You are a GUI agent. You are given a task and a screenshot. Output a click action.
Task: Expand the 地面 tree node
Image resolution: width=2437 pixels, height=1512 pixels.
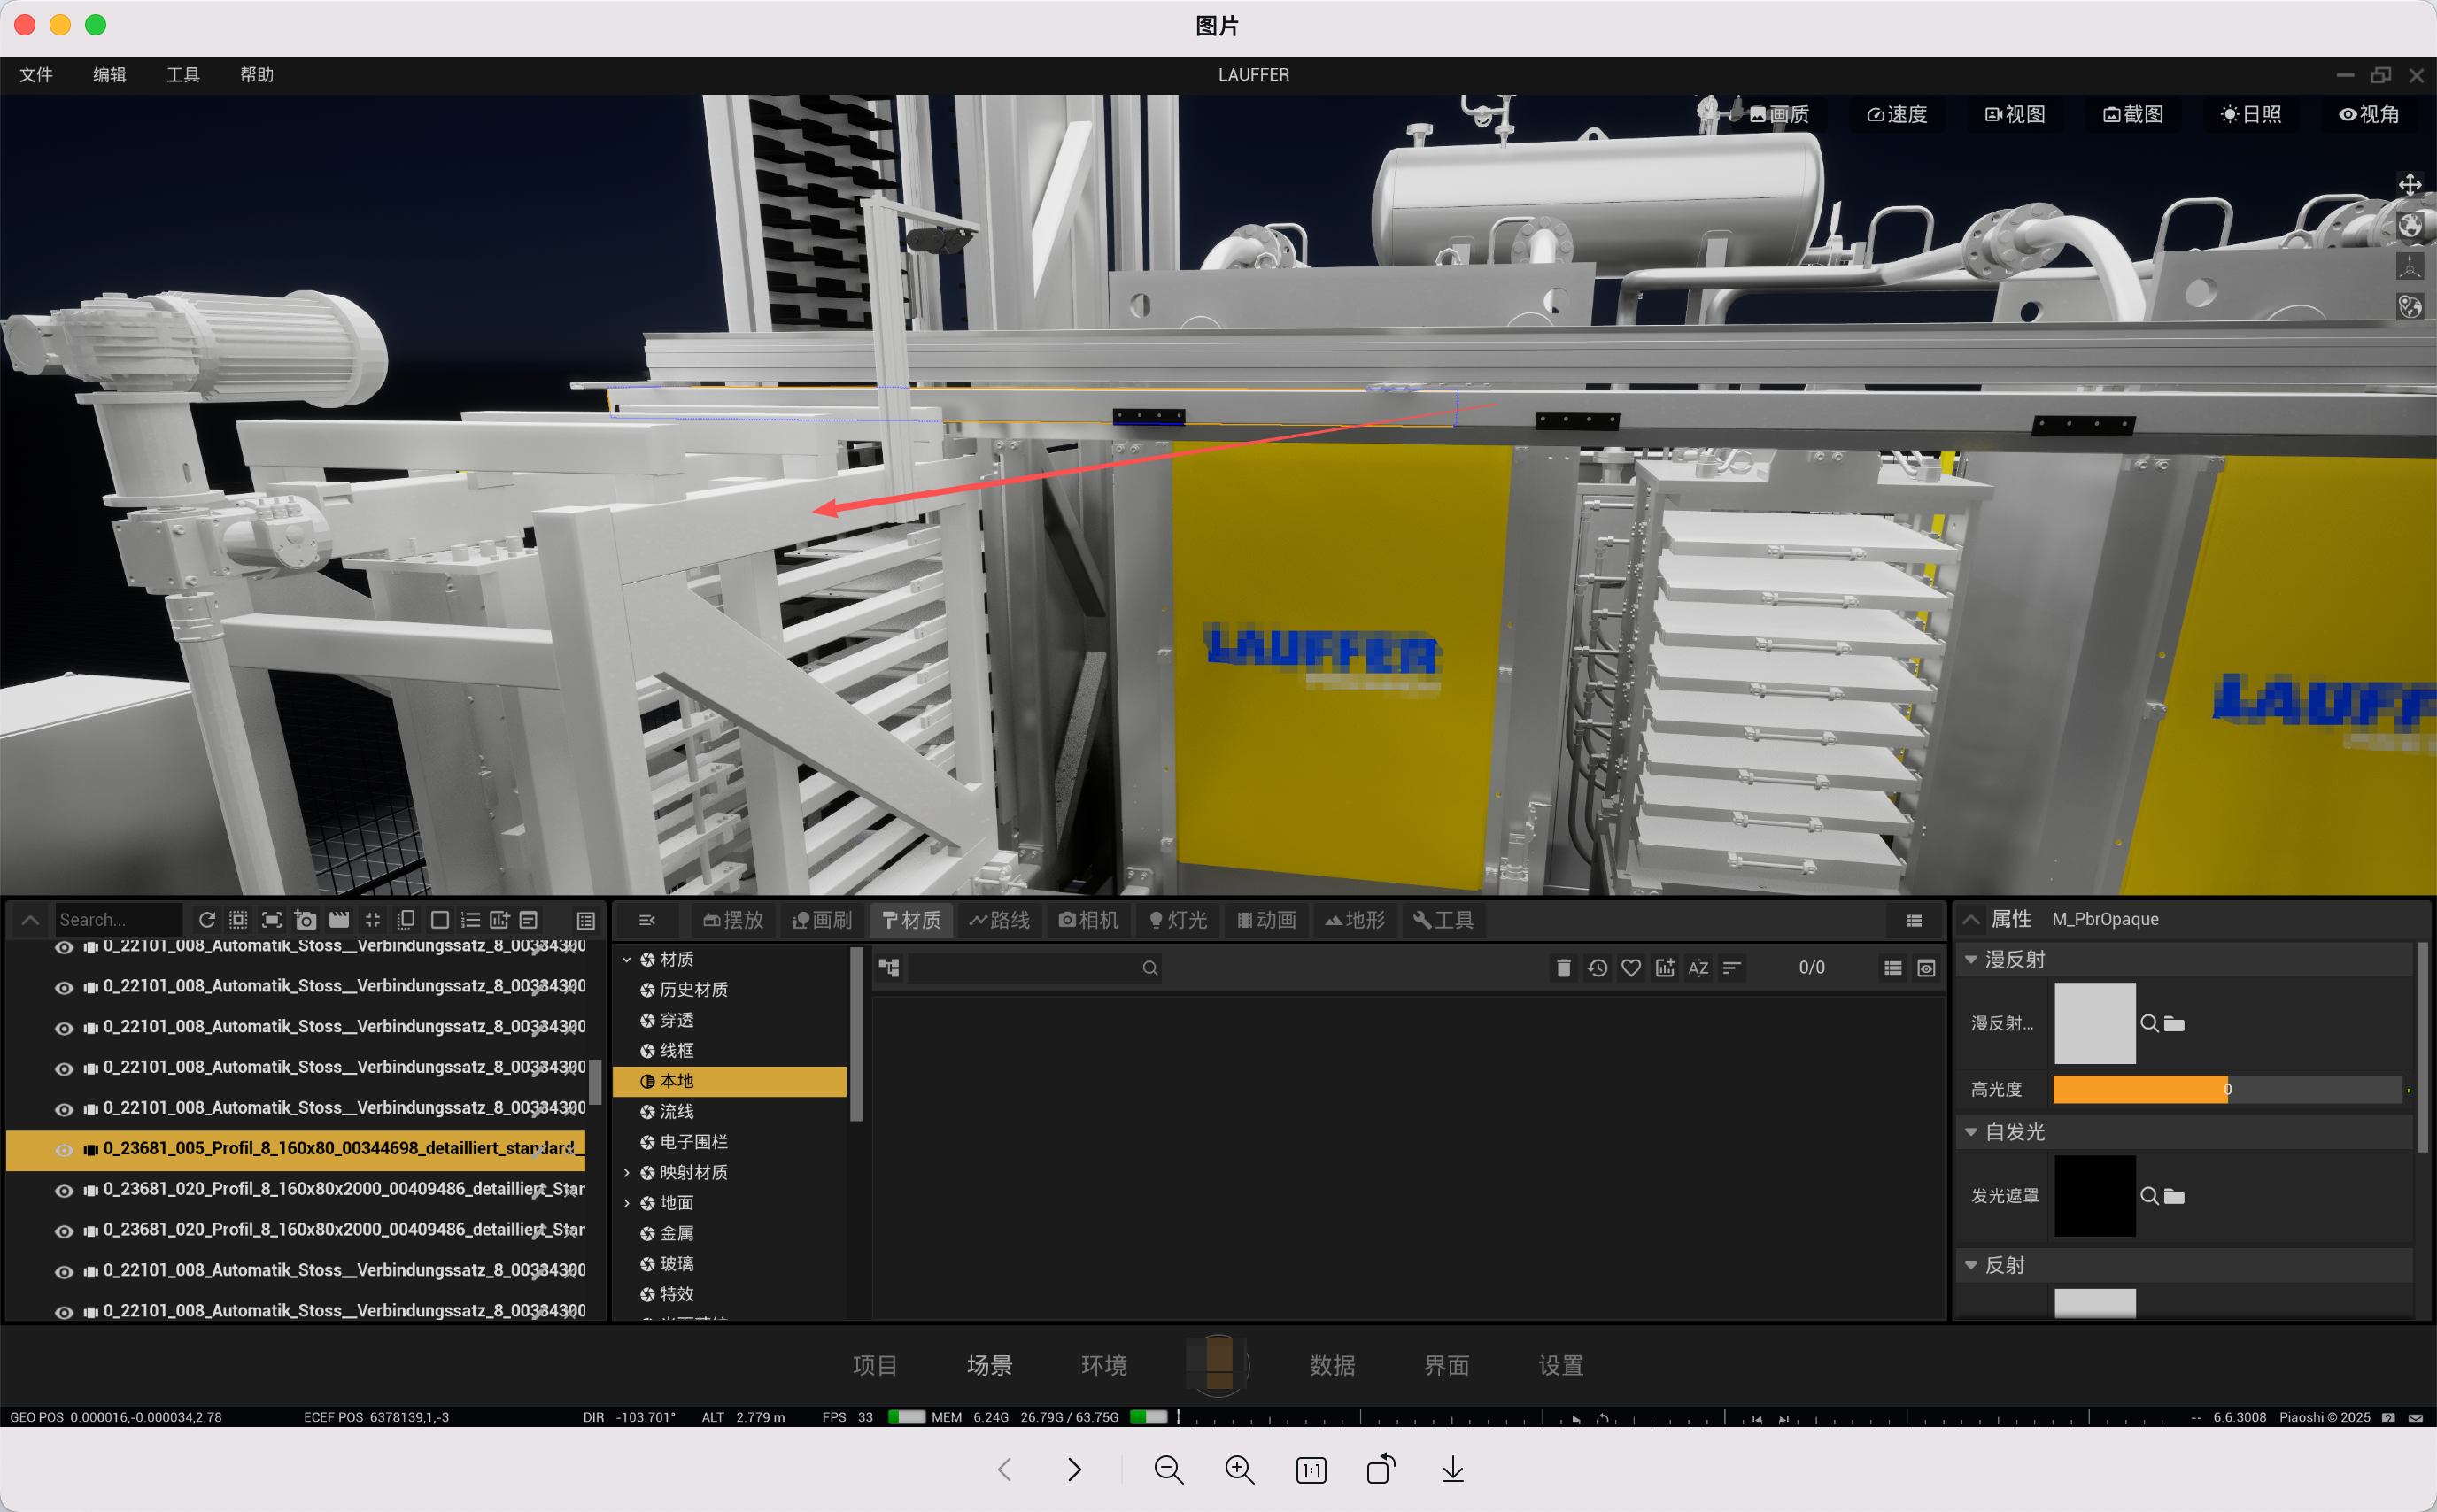(627, 1203)
